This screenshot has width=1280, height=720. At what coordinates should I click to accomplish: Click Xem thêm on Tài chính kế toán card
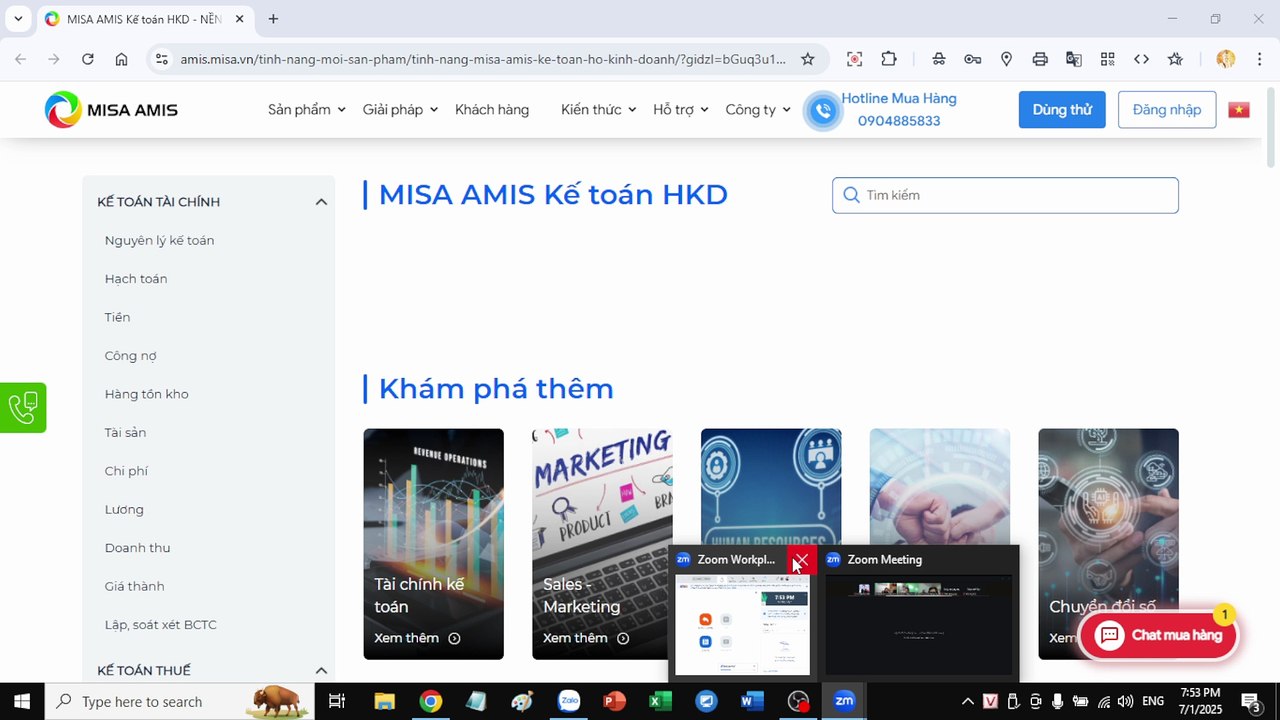(x=417, y=638)
